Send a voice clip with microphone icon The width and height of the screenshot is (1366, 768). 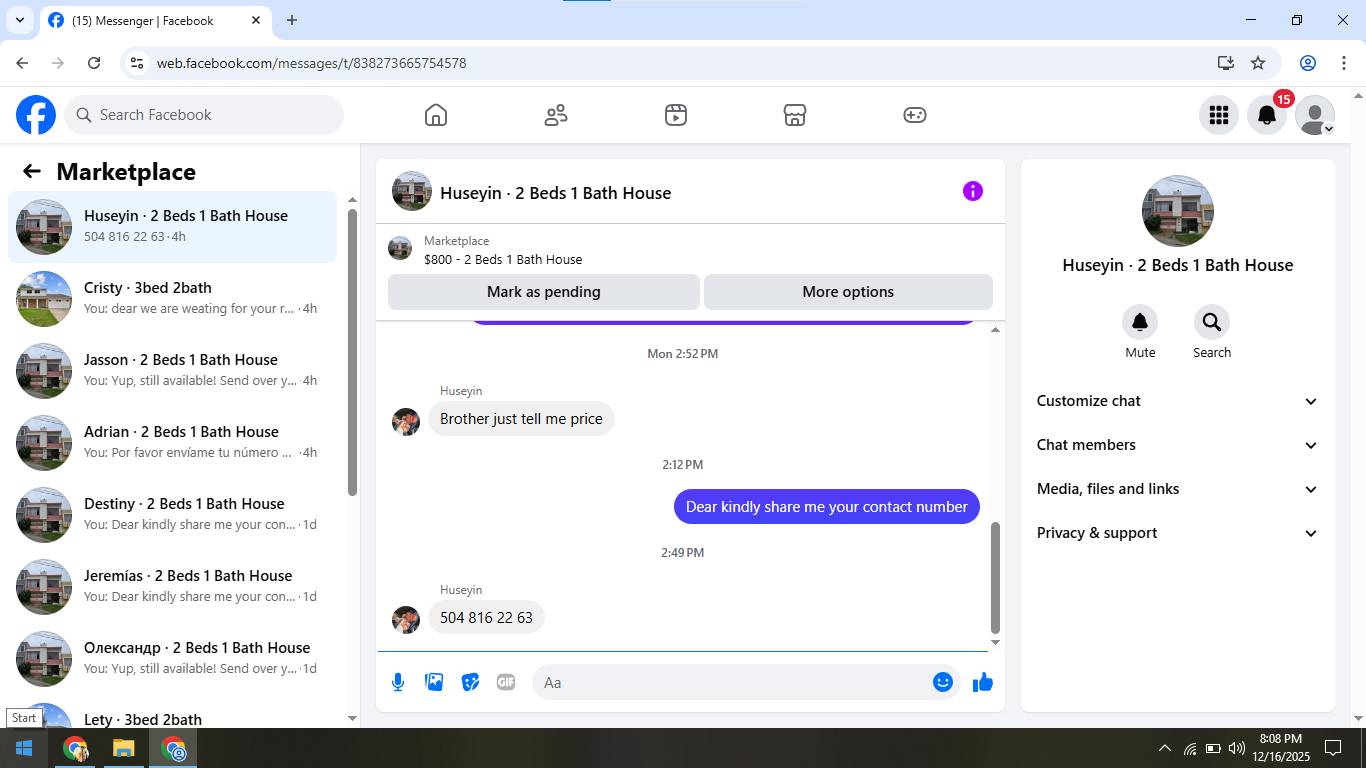(x=398, y=682)
